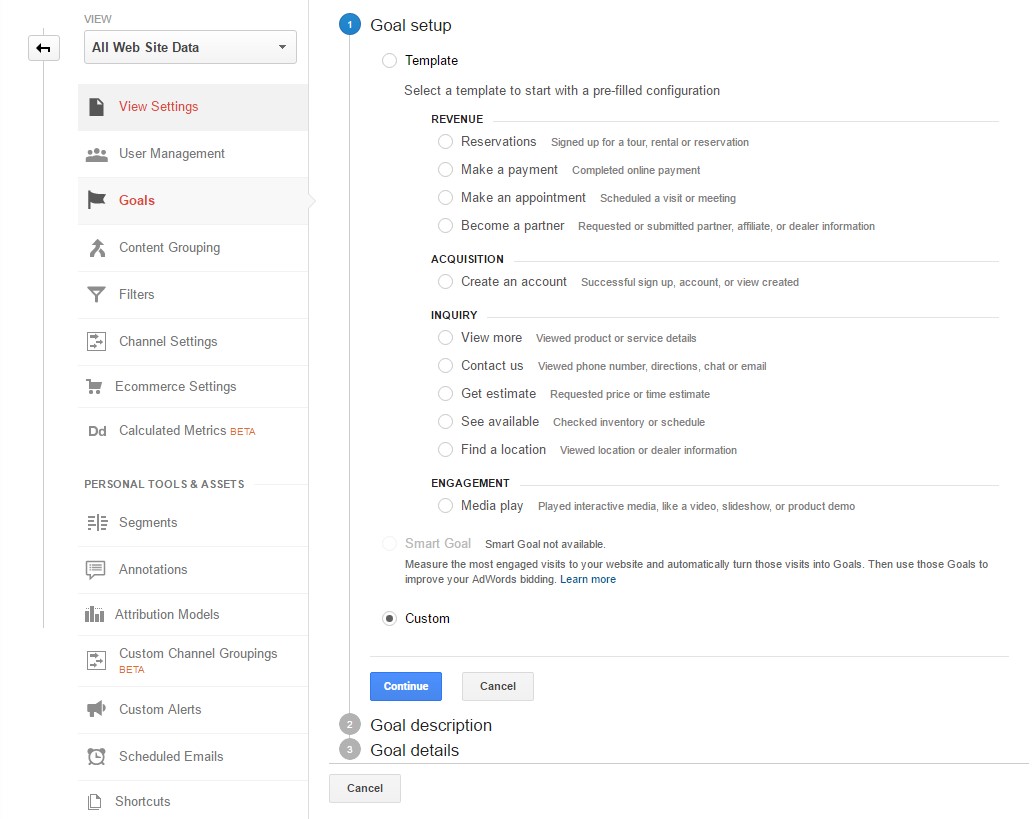Go to Custom Alerts menu item
The width and height of the screenshot is (1035, 819).
coord(193,709)
